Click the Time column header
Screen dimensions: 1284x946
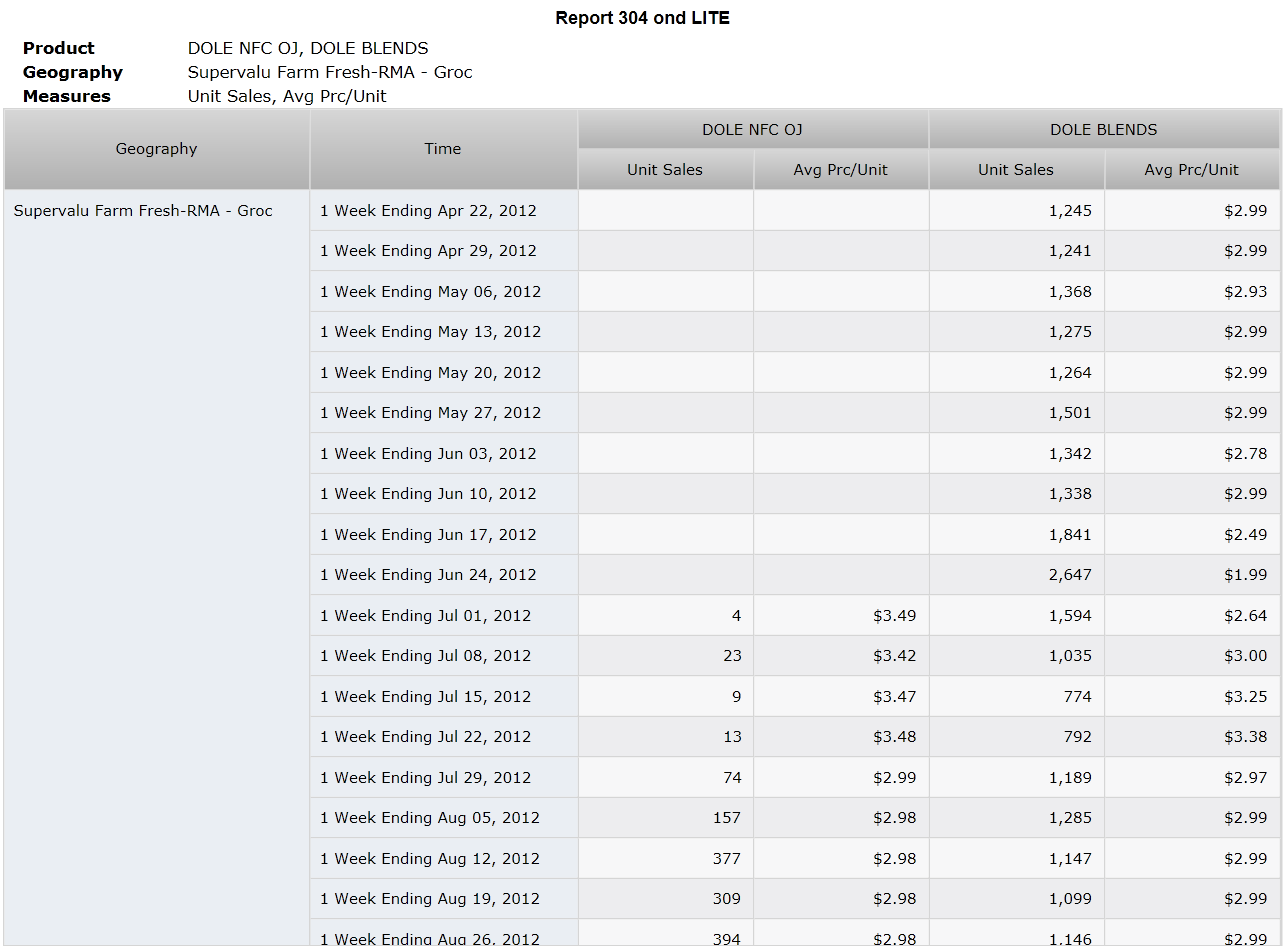click(x=443, y=149)
